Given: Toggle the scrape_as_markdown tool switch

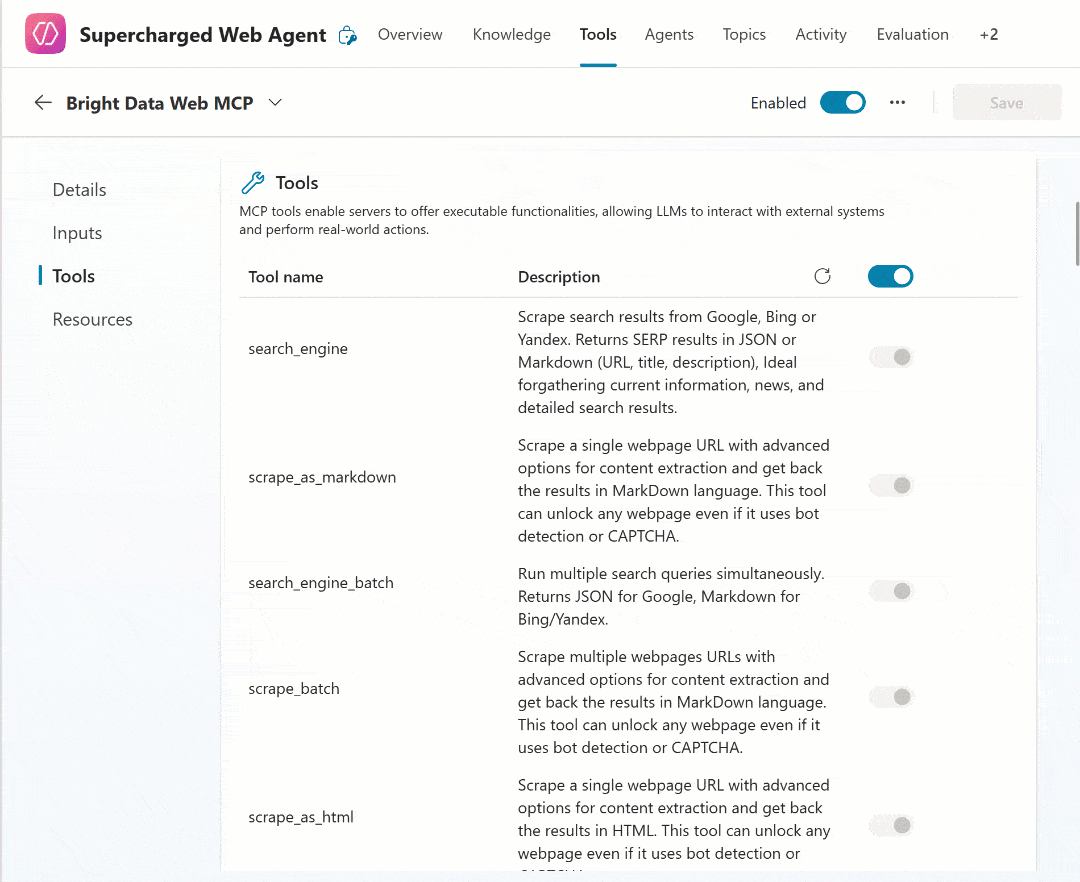Looking at the screenshot, I should [x=891, y=486].
